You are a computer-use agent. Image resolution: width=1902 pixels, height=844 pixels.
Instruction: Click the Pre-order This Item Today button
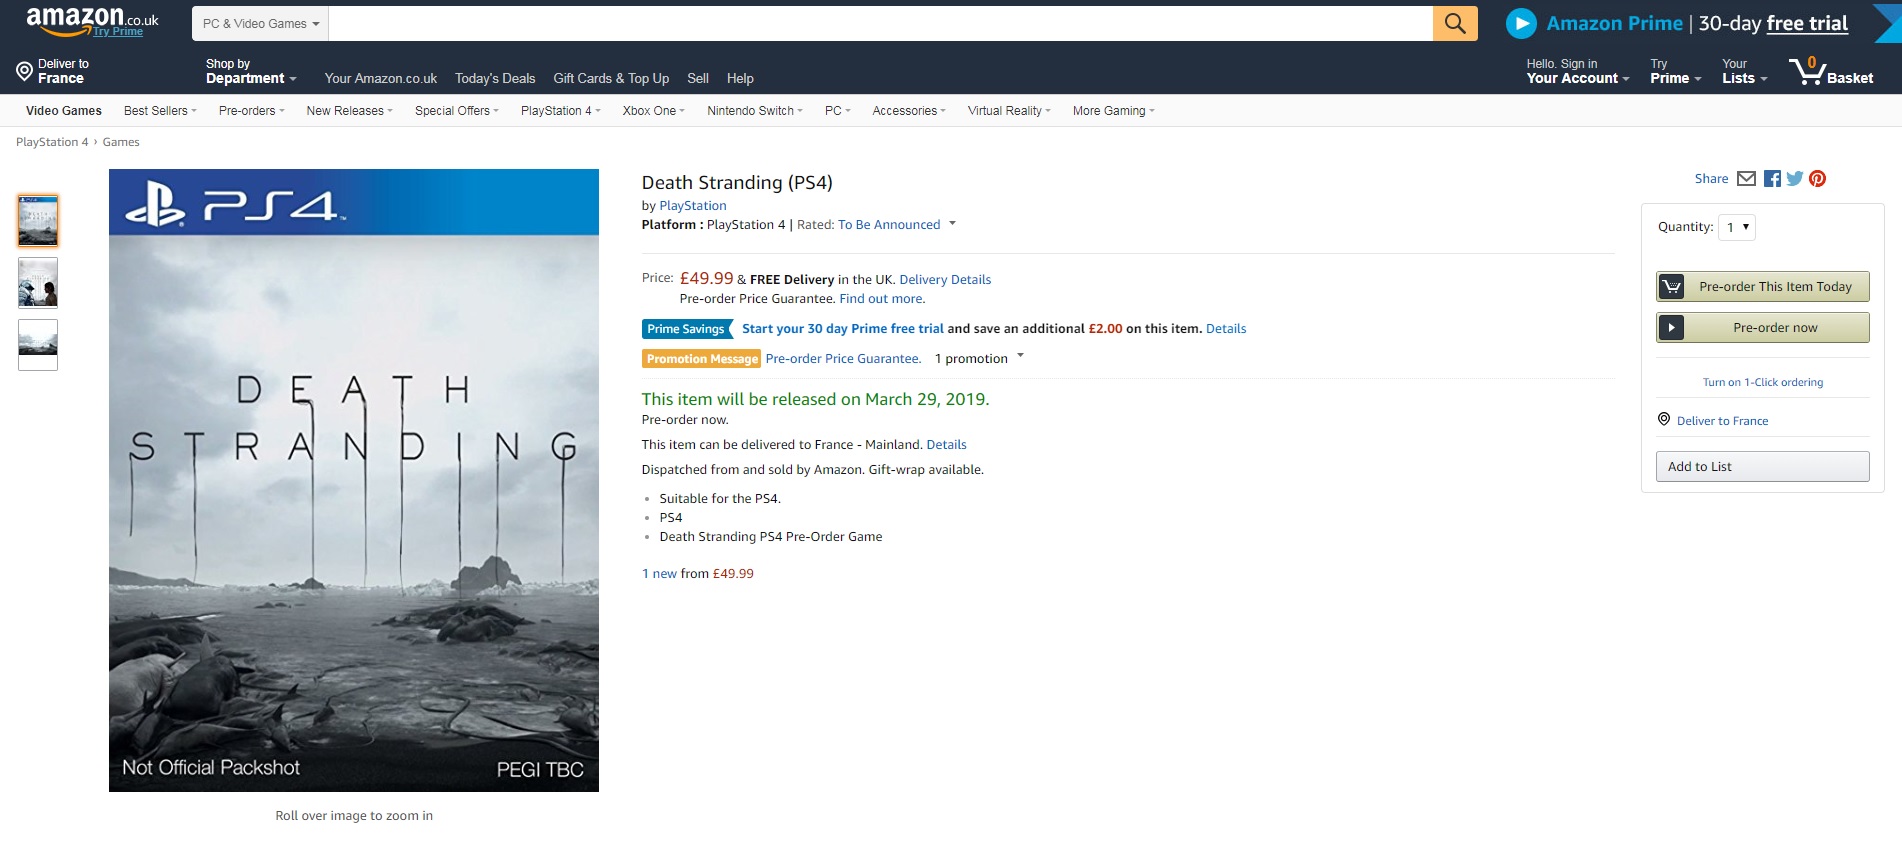(1763, 287)
